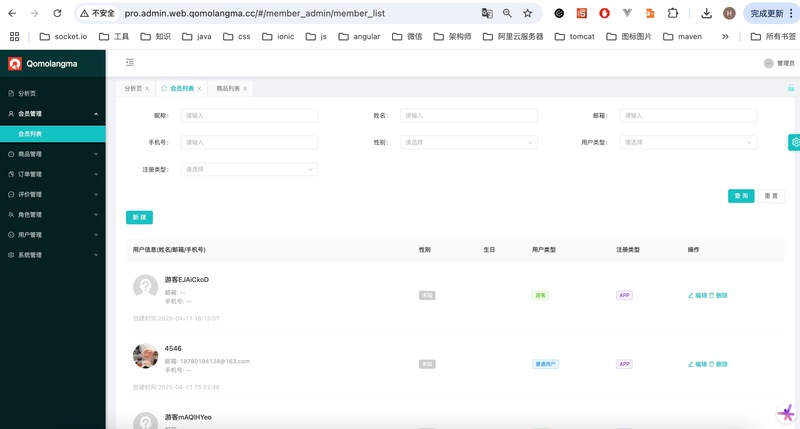Viewport: 800px width, 429px height.
Task: Expand the 用户管理 sidebar menu
Action: (96, 235)
